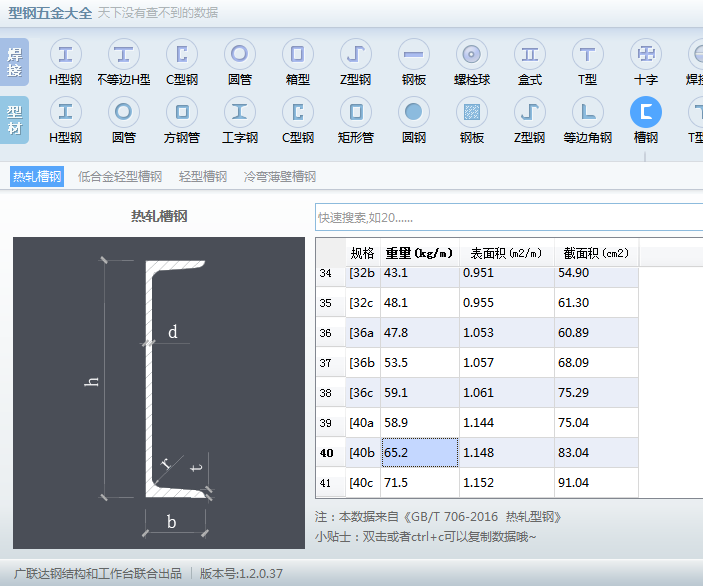Select the 十字 section icon
Screen dimensions: 703x586
pyautogui.click(x=646, y=54)
